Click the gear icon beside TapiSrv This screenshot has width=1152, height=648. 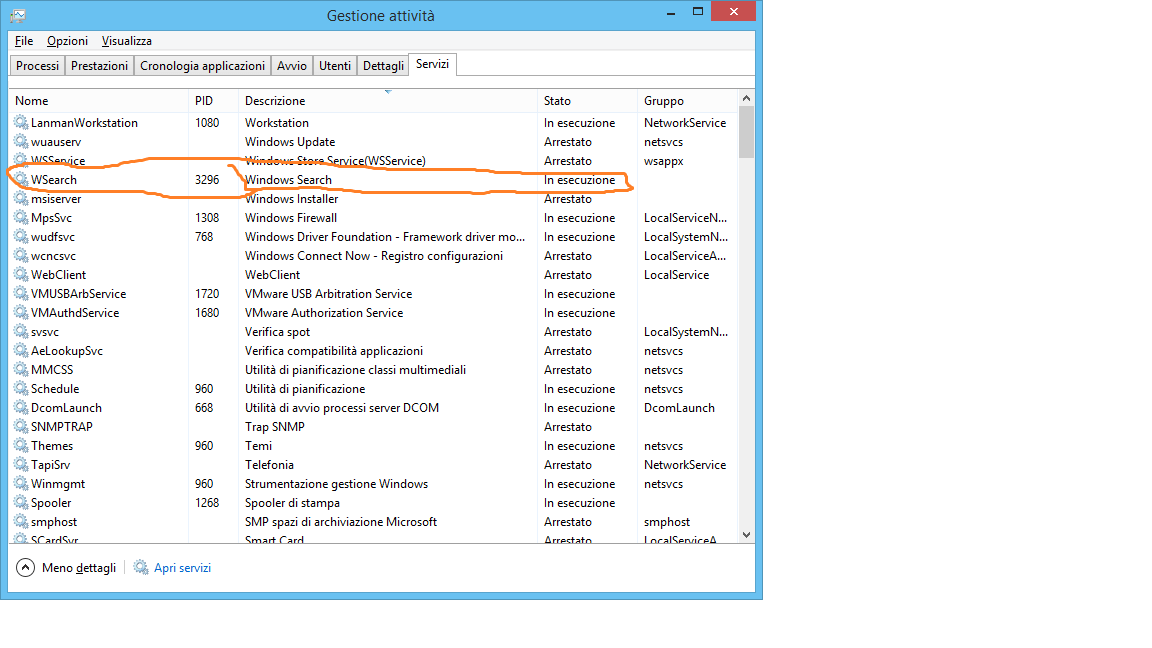pos(21,464)
